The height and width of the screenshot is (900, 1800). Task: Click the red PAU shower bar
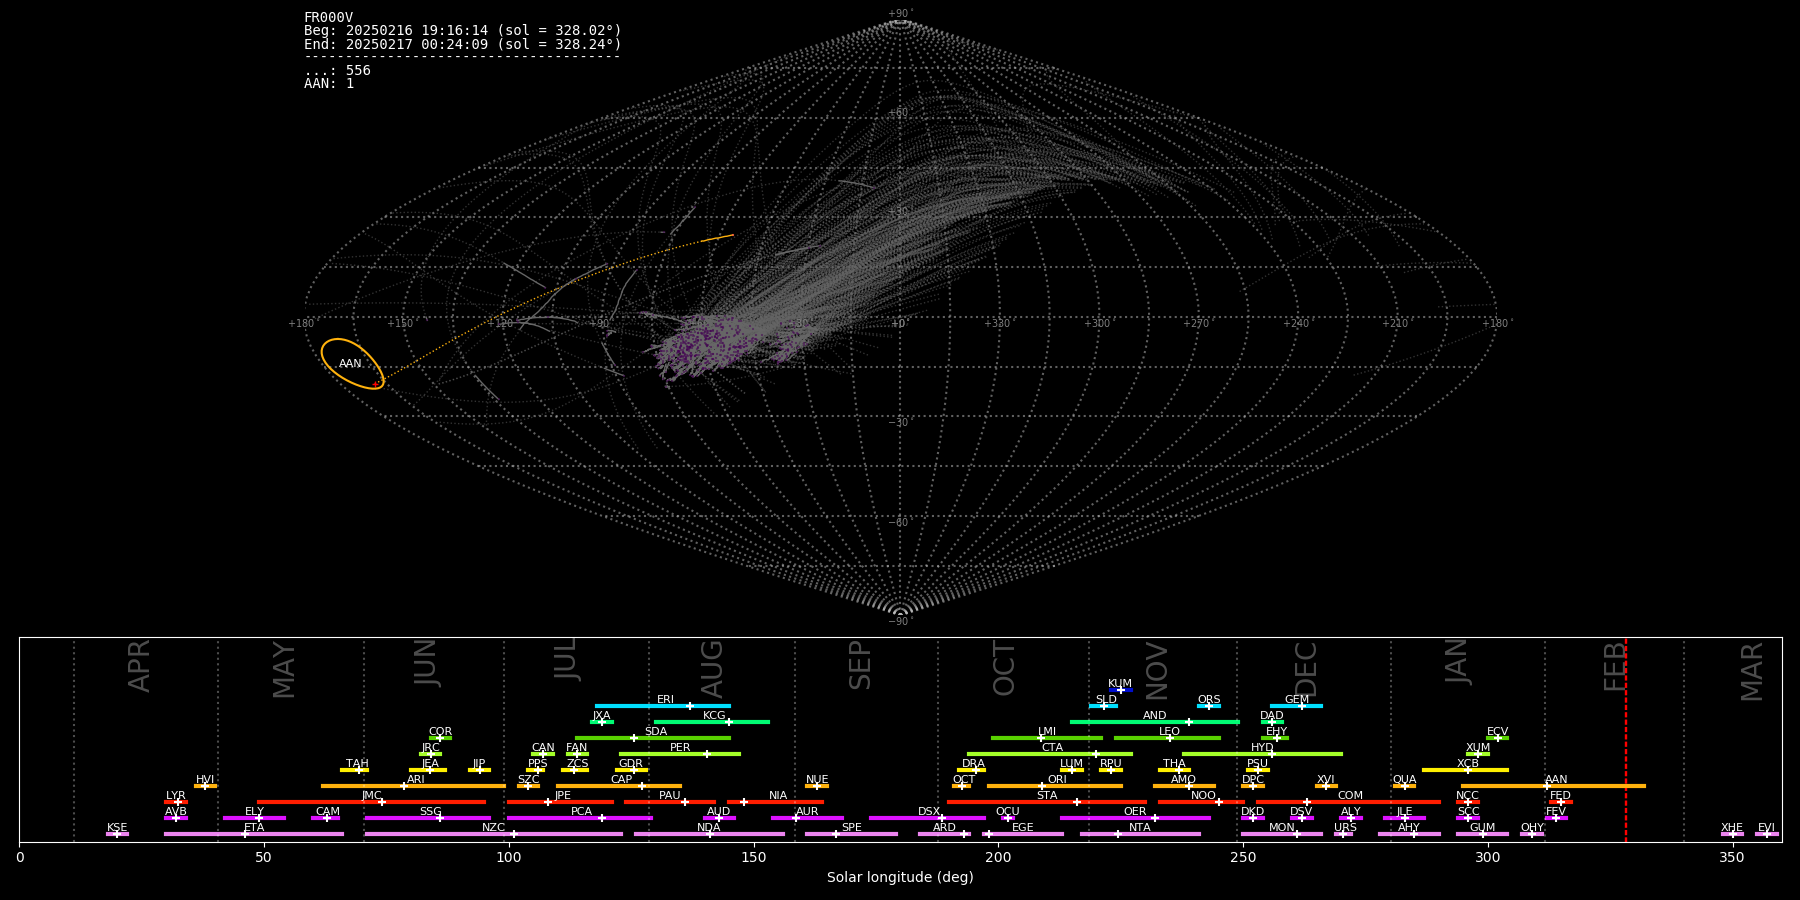pos(670,802)
